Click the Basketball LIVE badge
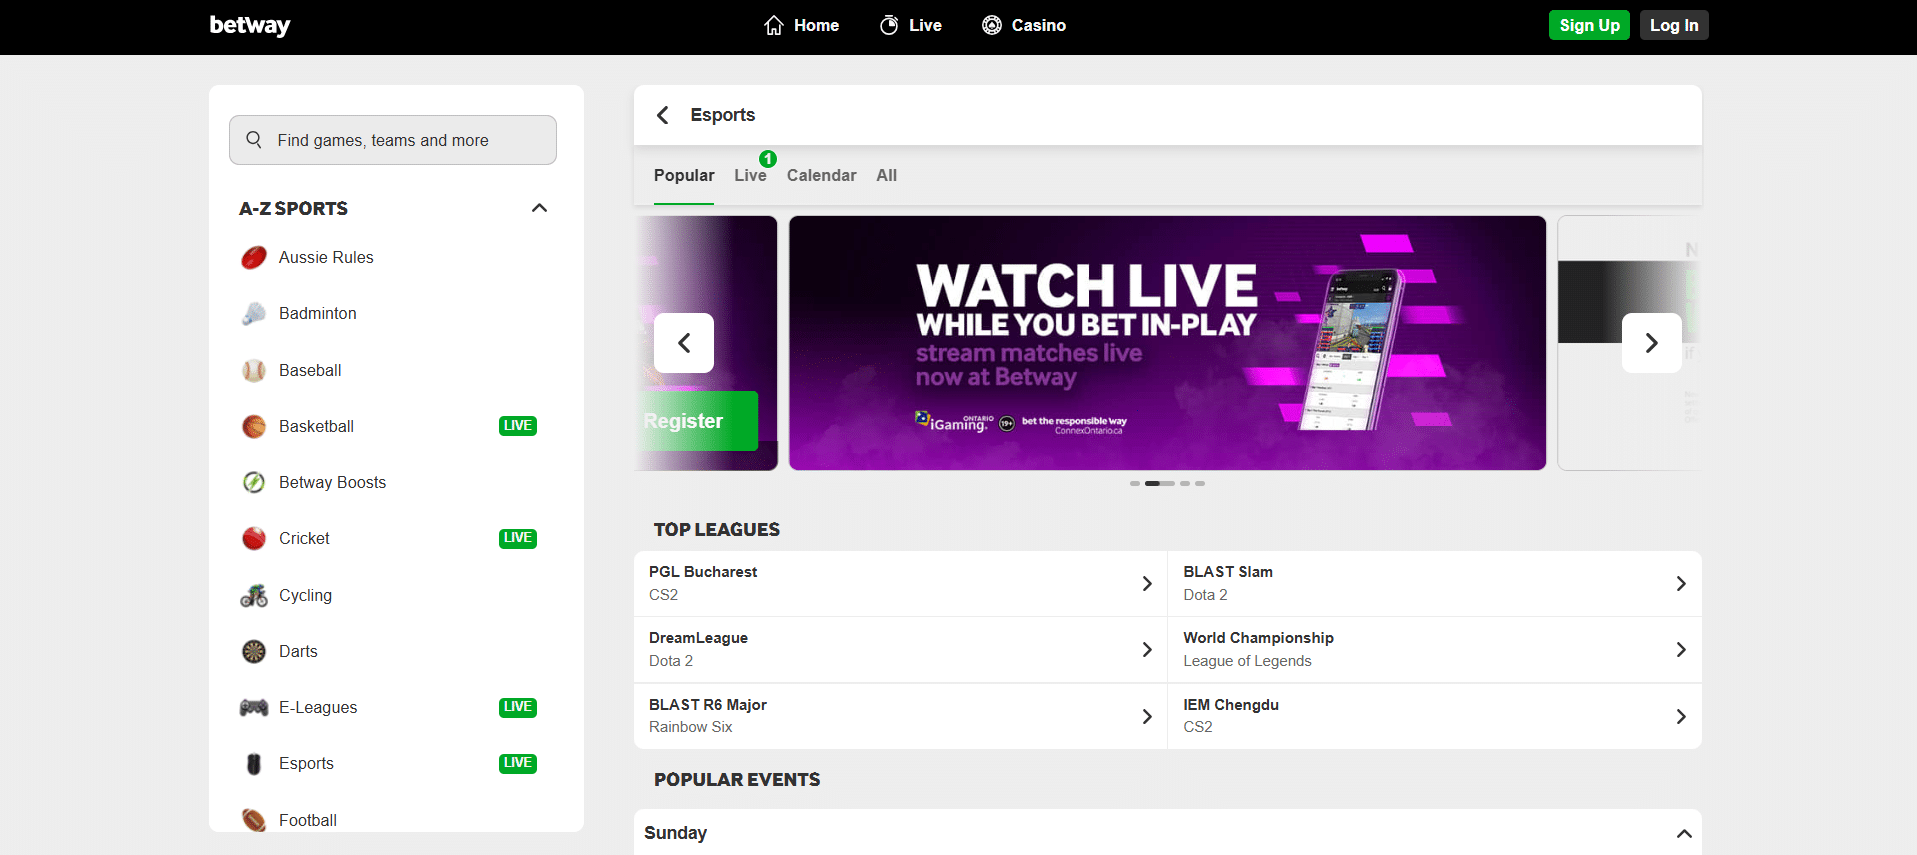 pyautogui.click(x=518, y=426)
